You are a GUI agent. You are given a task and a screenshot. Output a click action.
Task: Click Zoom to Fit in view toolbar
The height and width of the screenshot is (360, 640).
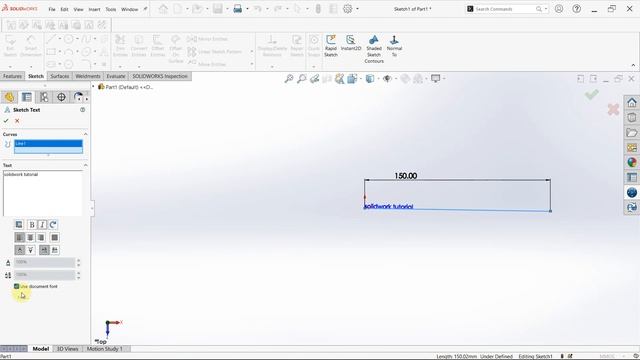289,78
